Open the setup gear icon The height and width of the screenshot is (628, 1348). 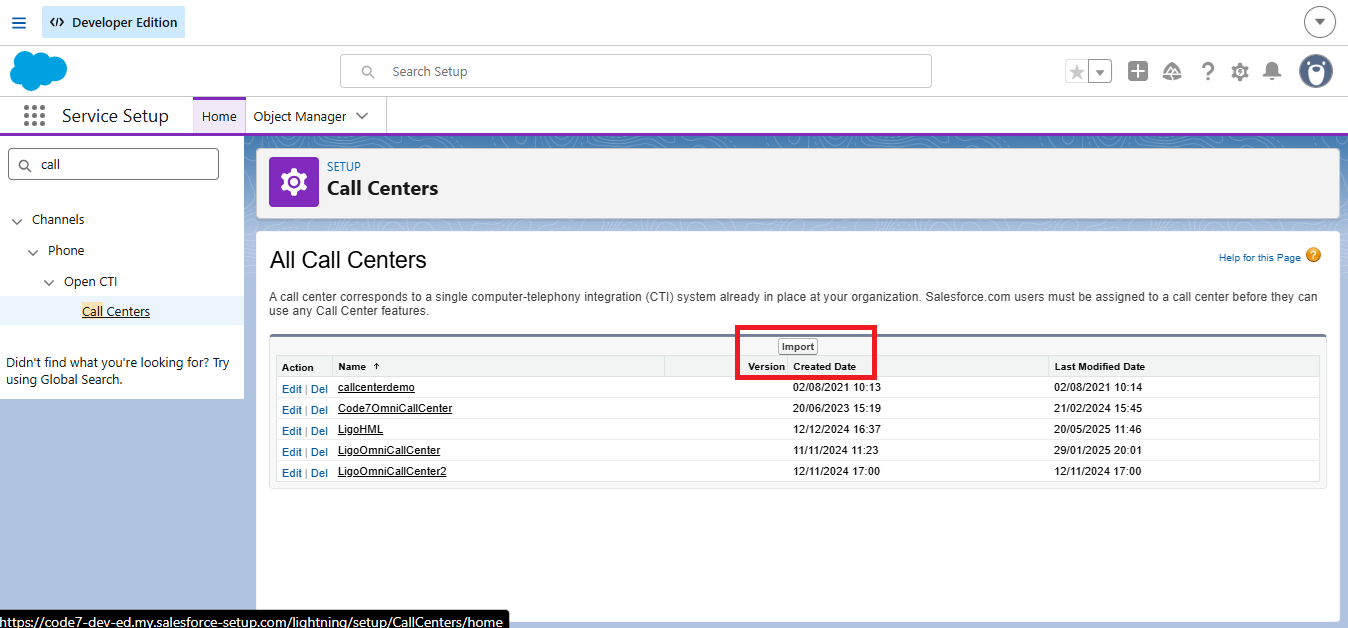(x=1240, y=71)
